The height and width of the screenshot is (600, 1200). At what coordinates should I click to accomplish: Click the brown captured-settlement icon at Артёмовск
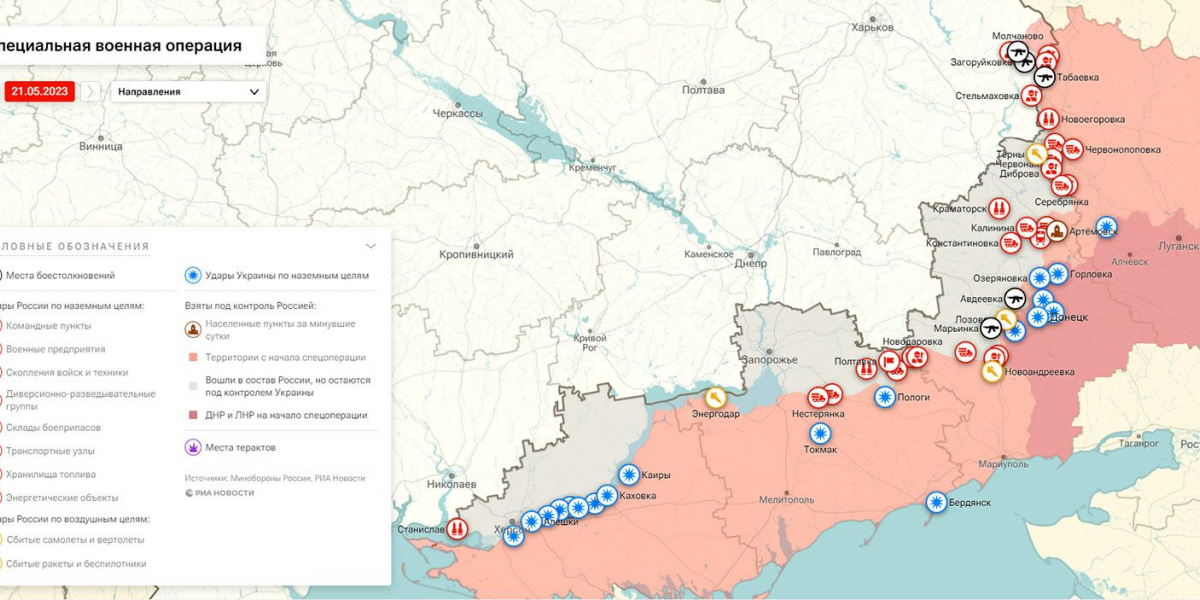pyautogui.click(x=1057, y=234)
